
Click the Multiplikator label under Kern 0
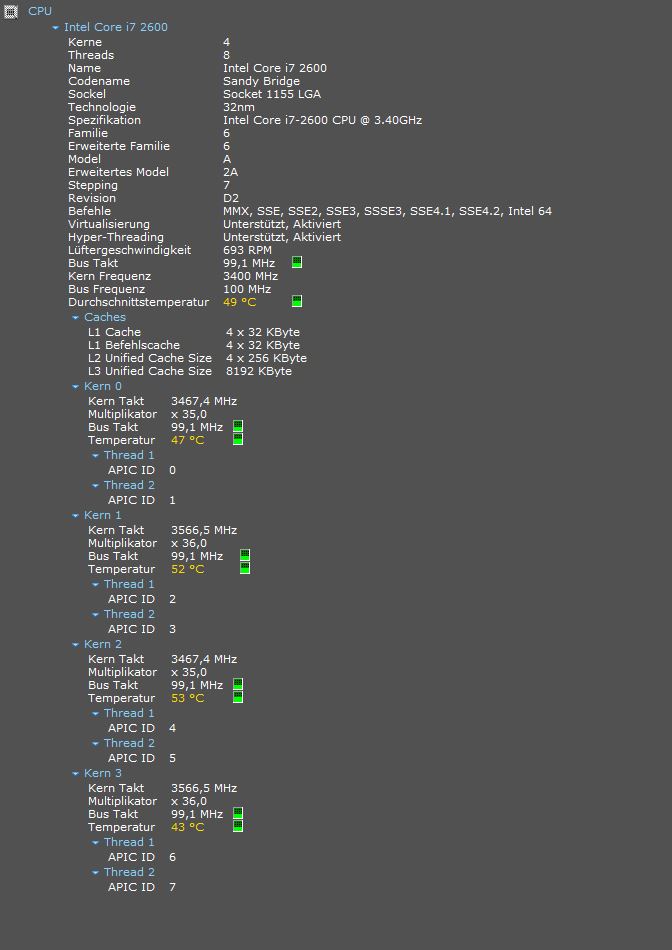click(122, 414)
